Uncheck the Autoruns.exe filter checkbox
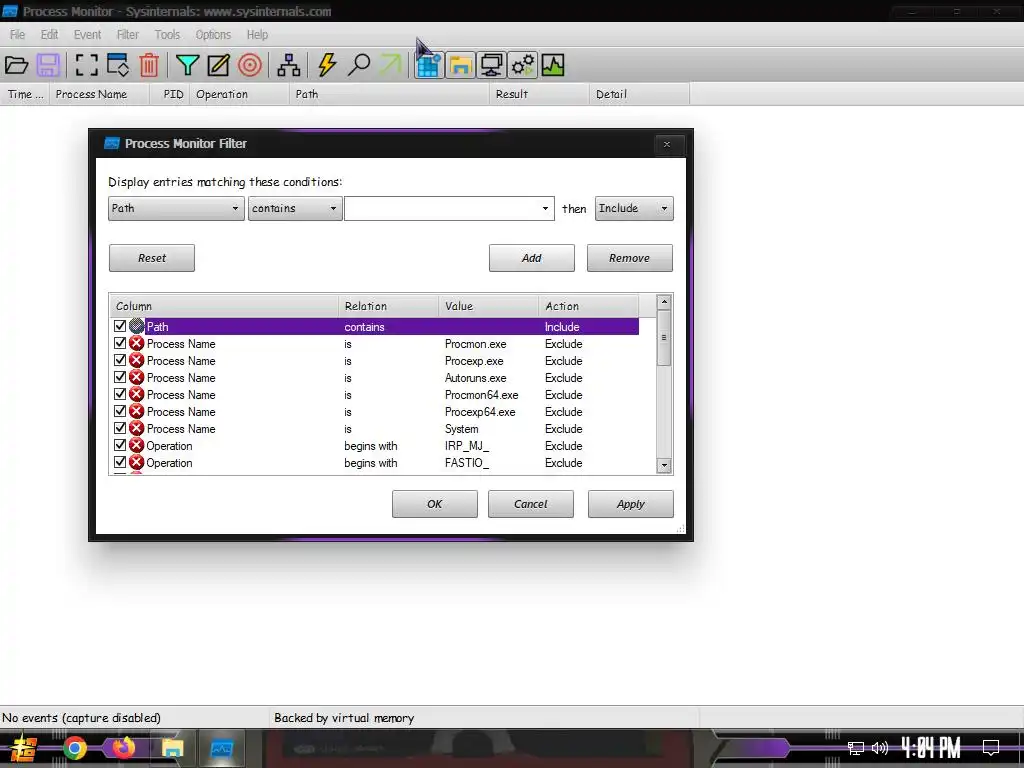The image size is (1024, 768). (120, 377)
